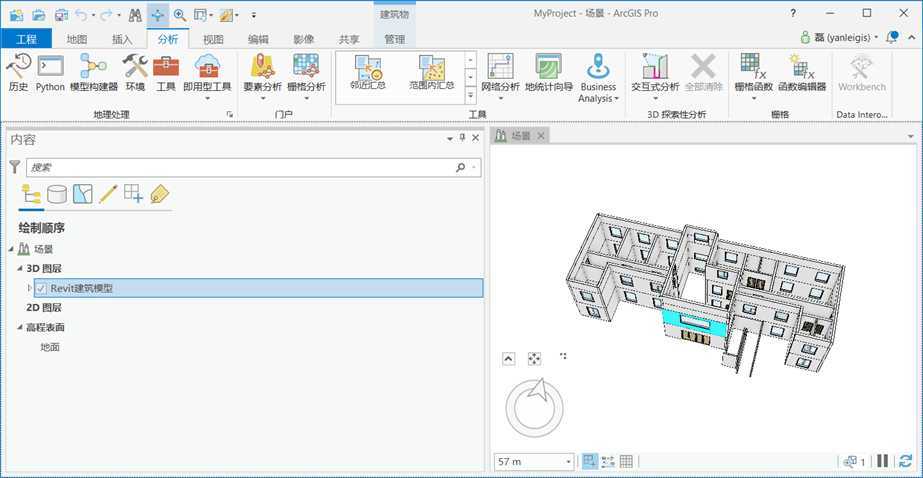Collapse the 高程表面 group
The height and width of the screenshot is (478, 923).
click(19, 327)
